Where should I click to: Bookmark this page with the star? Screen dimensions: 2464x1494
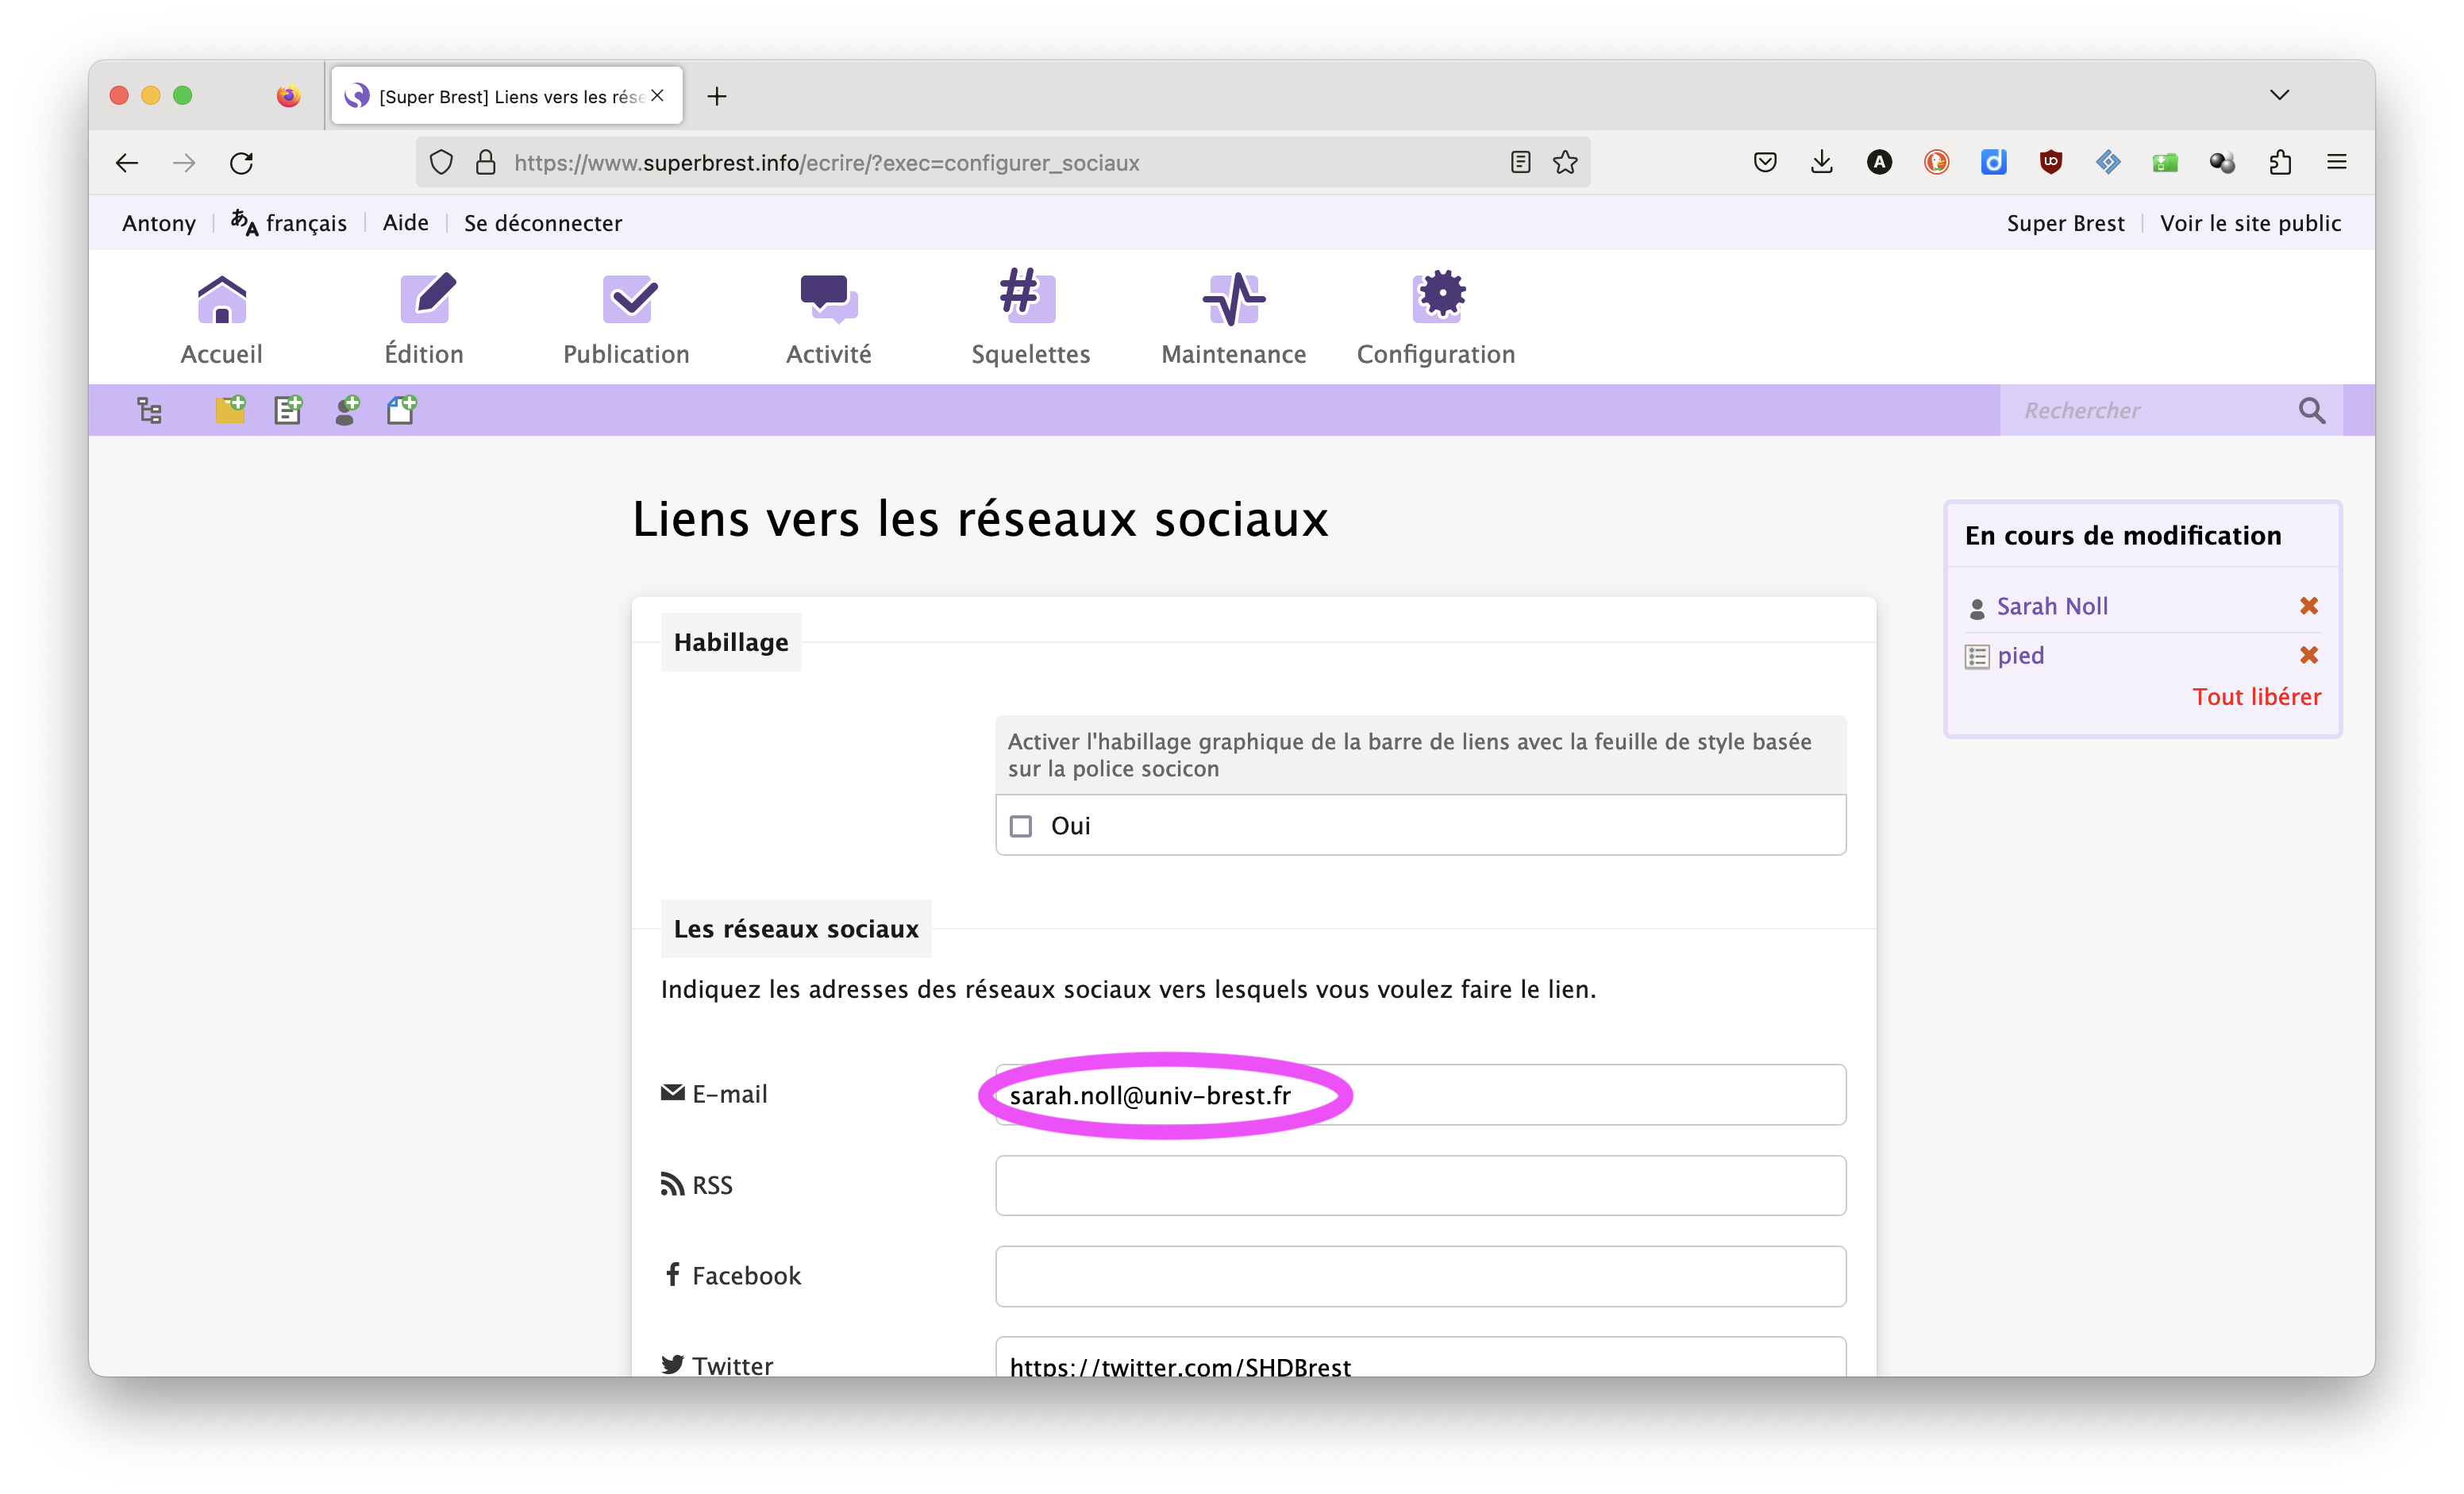pos(1565,162)
